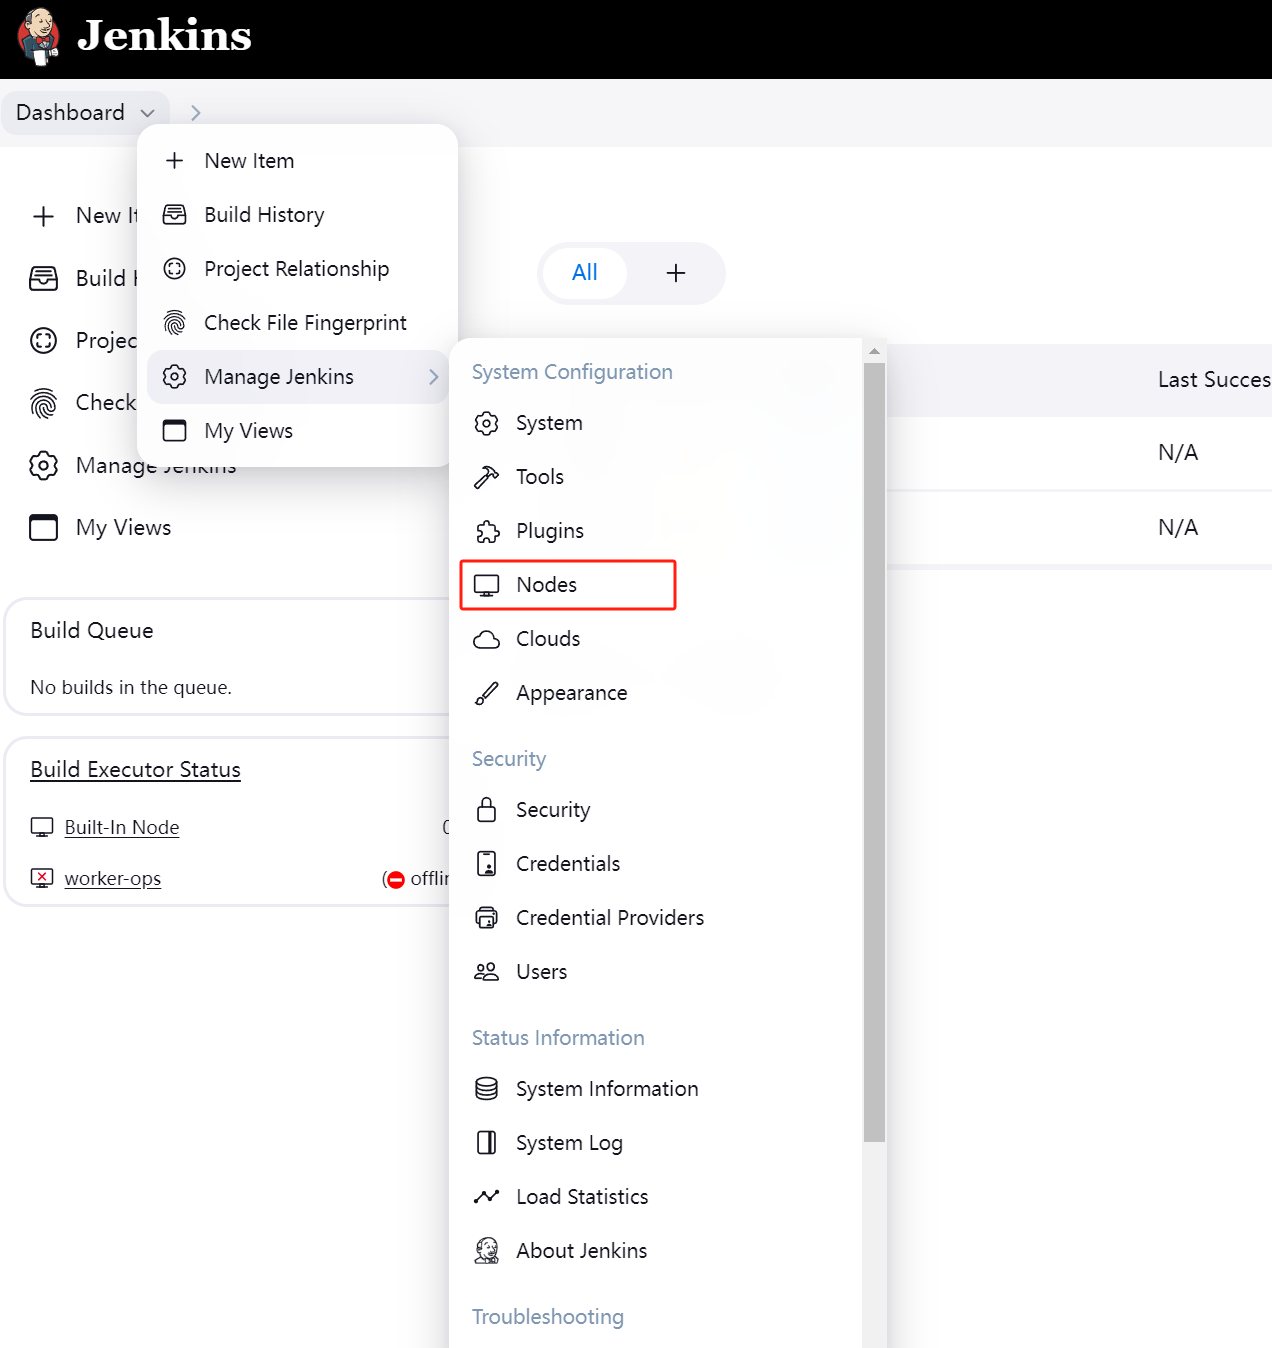This screenshot has height=1348, width=1272.
Task: Click the Project Relationship icon in the dropdown menu
Action: pos(175,269)
